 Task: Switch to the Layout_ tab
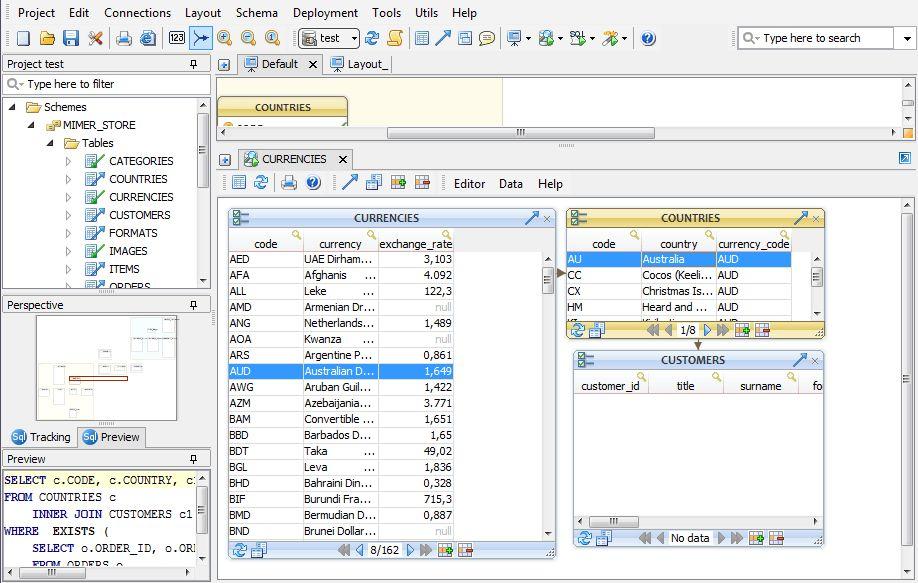click(x=359, y=64)
